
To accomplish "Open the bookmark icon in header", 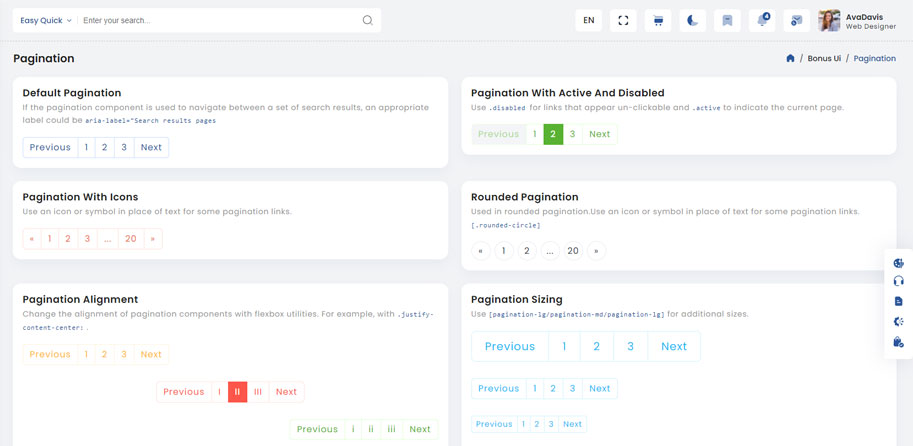I will pos(727,20).
